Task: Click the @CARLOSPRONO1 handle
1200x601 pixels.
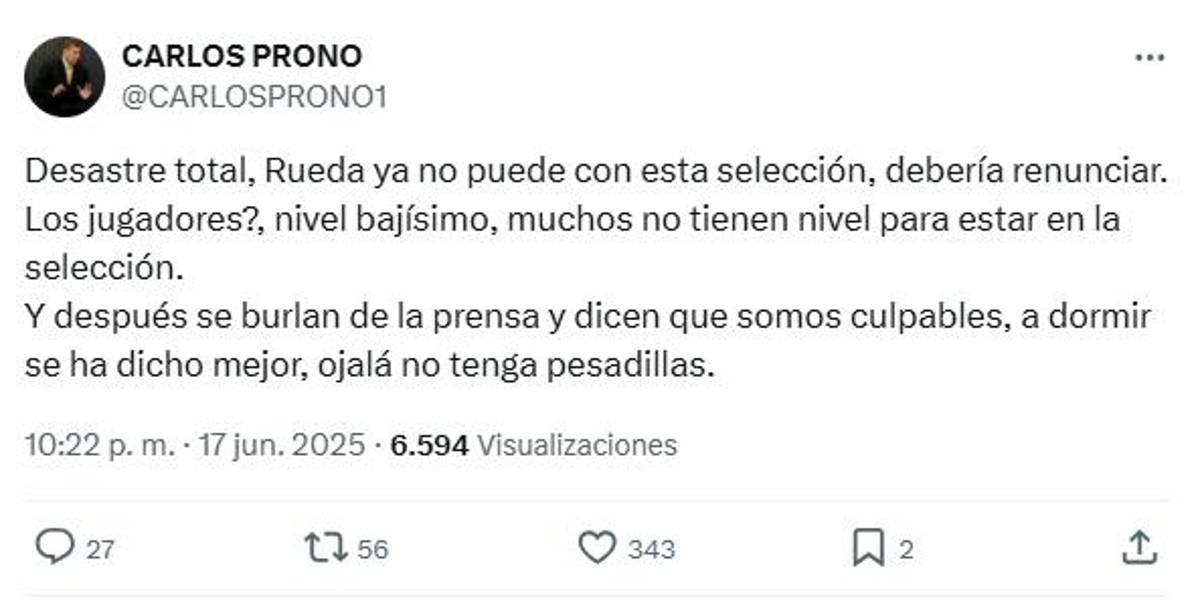Action: (x=254, y=97)
